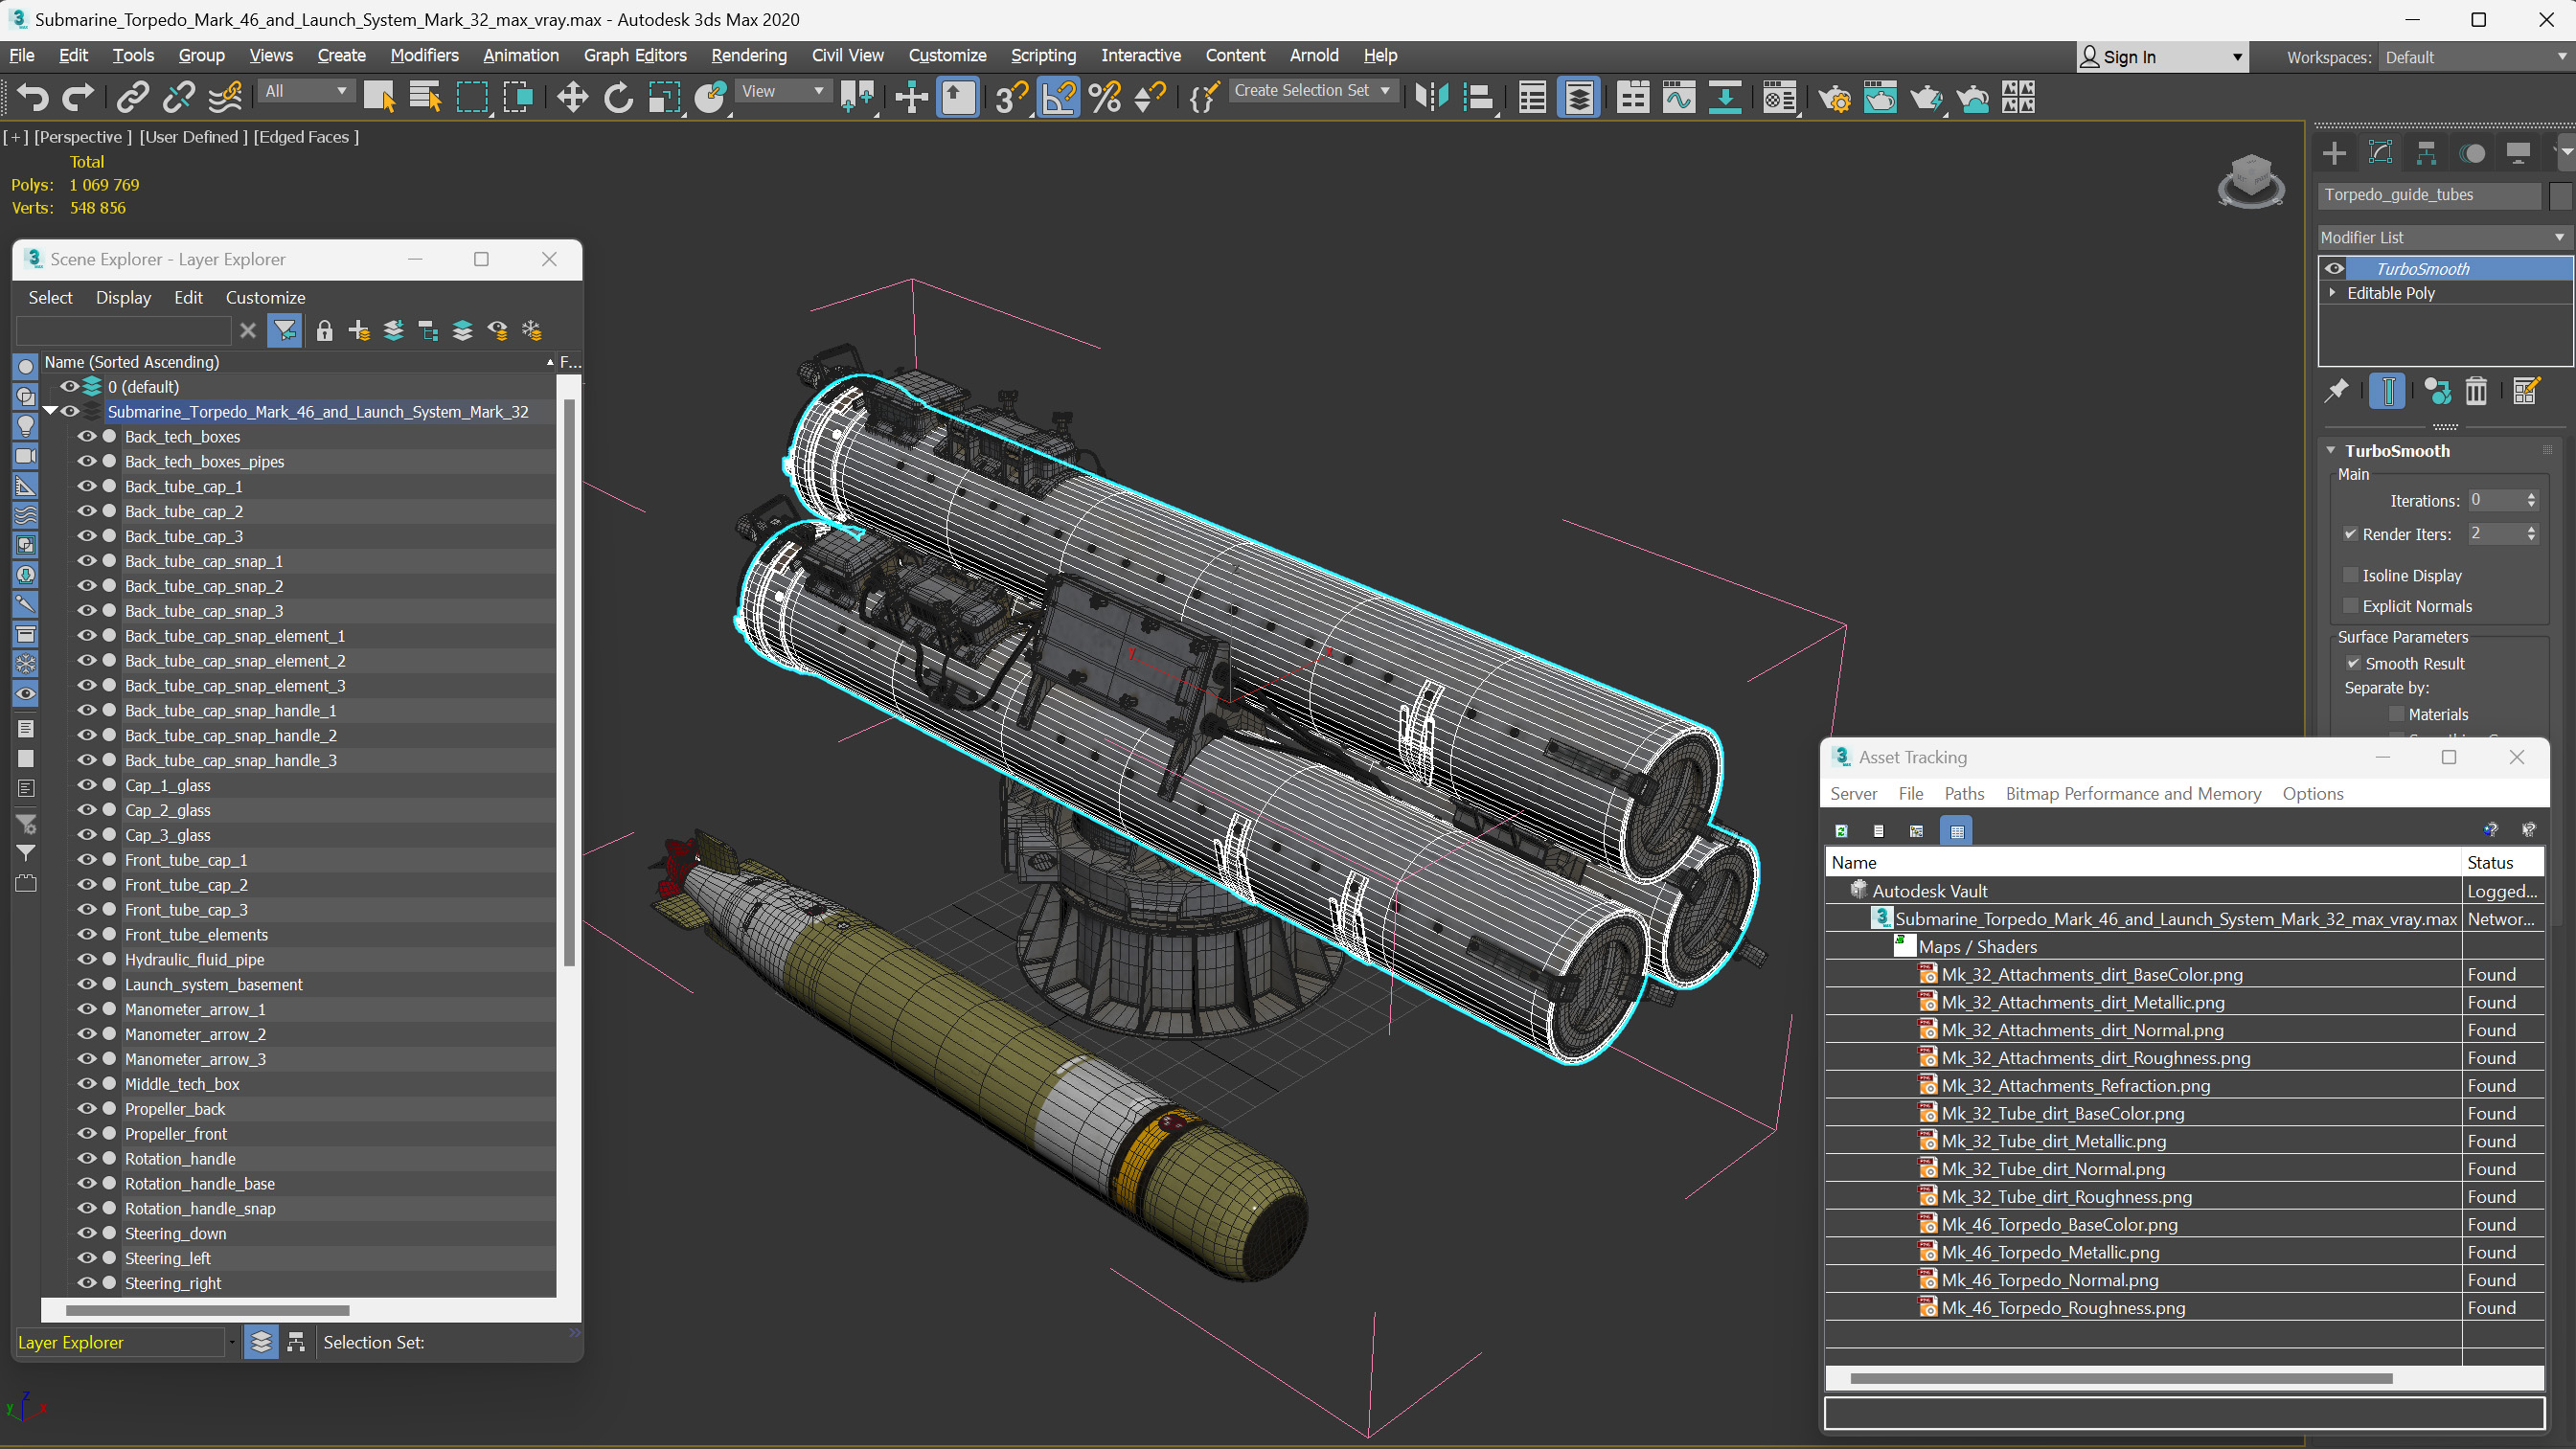Toggle the Angle Snap icon
This screenshot has width=2576, height=1449.
pos(1058,97)
